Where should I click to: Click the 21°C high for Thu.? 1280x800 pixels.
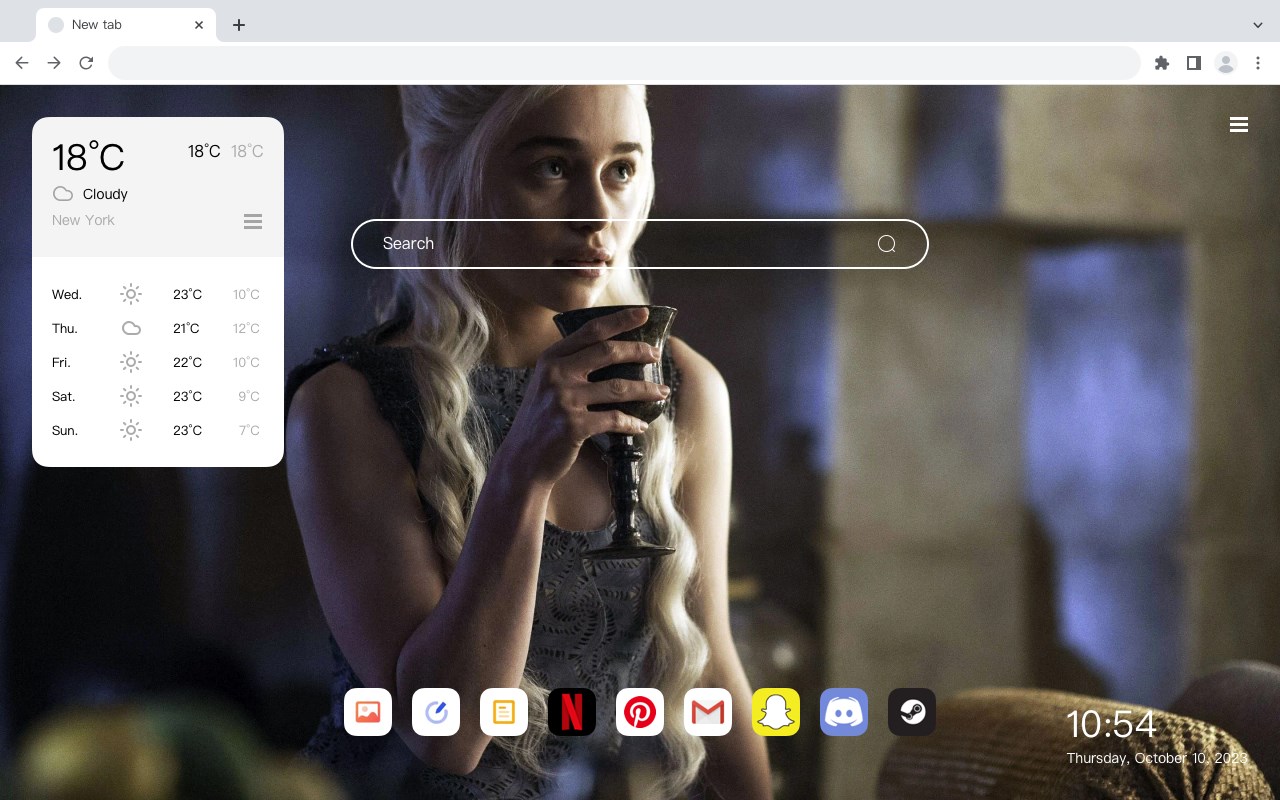click(x=186, y=328)
